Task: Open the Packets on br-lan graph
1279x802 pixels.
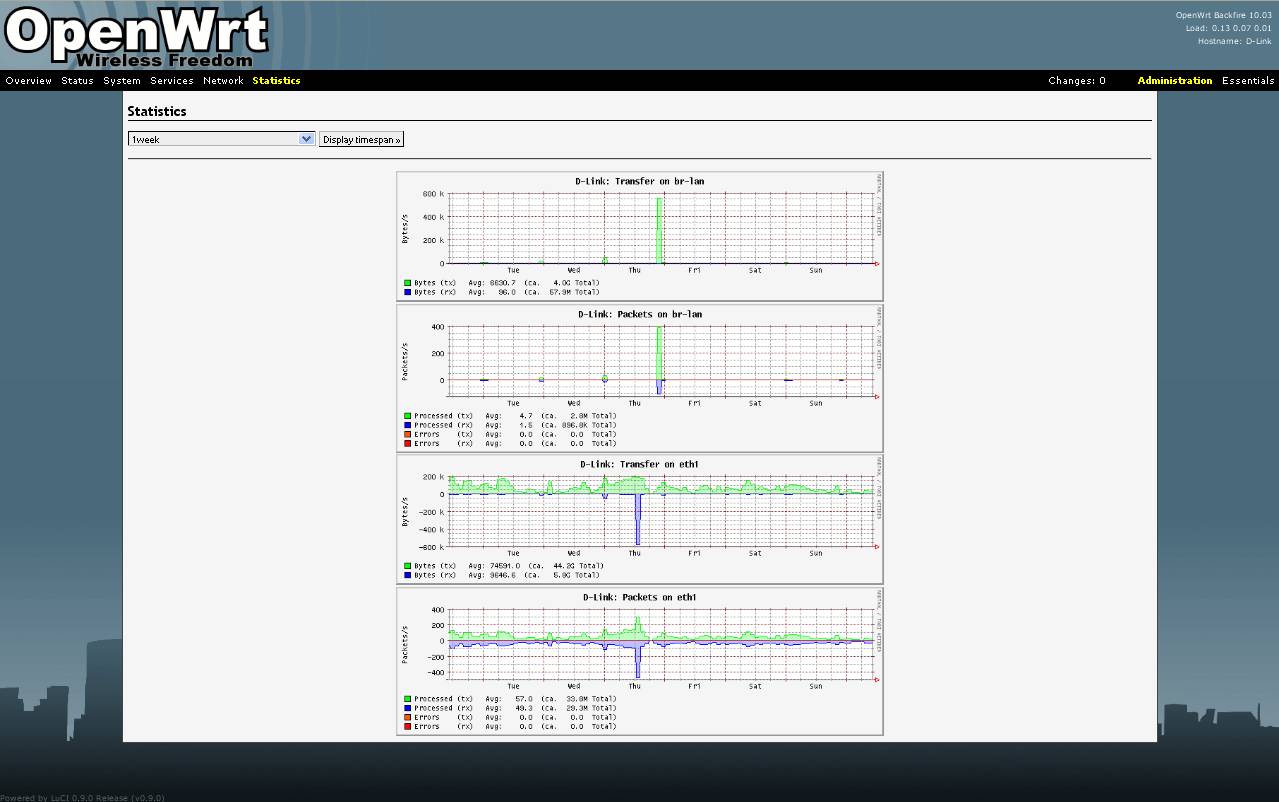Action: [x=640, y=378]
